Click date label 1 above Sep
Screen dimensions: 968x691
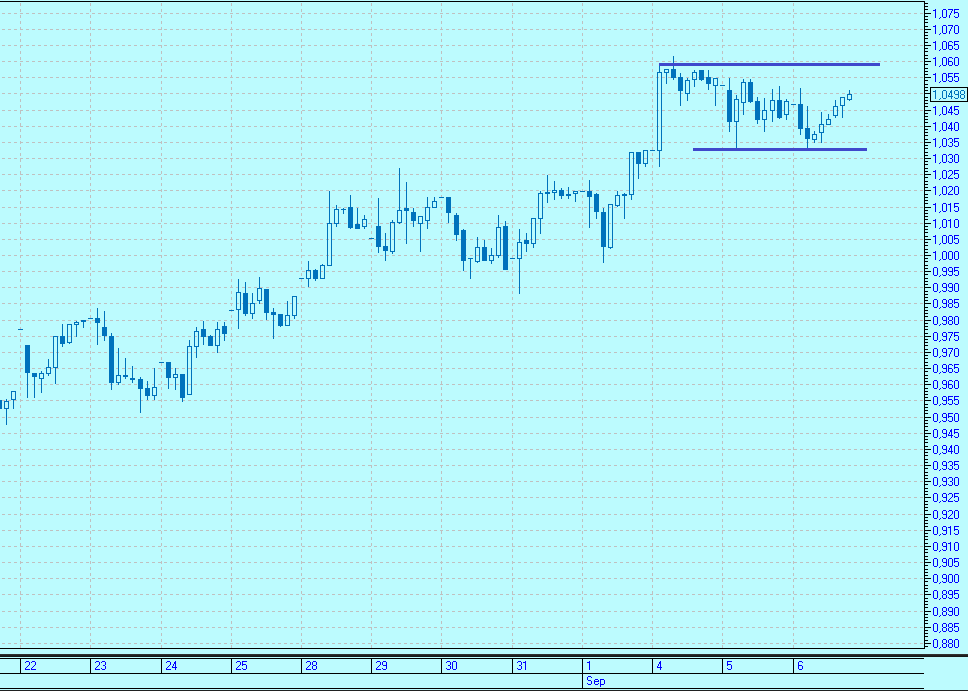coord(589,666)
